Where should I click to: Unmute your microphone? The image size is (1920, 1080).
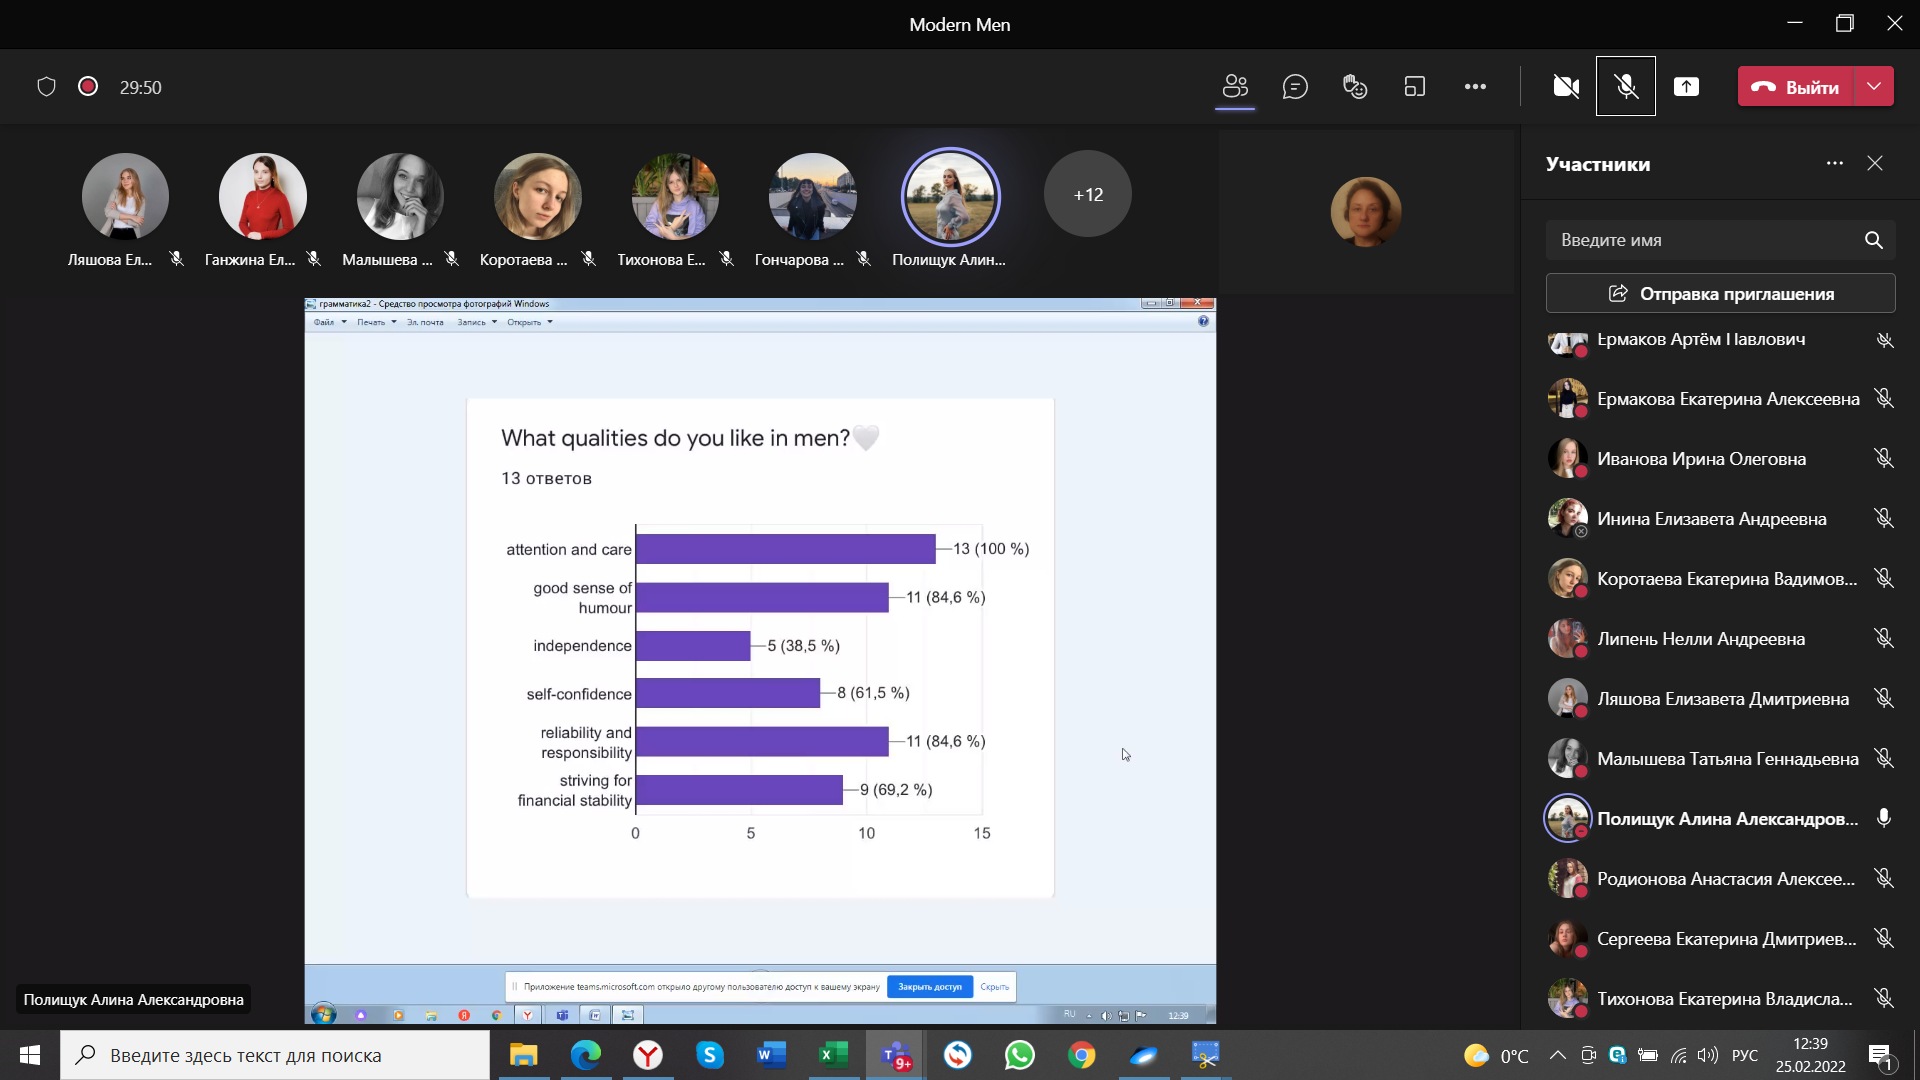[x=1626, y=86]
